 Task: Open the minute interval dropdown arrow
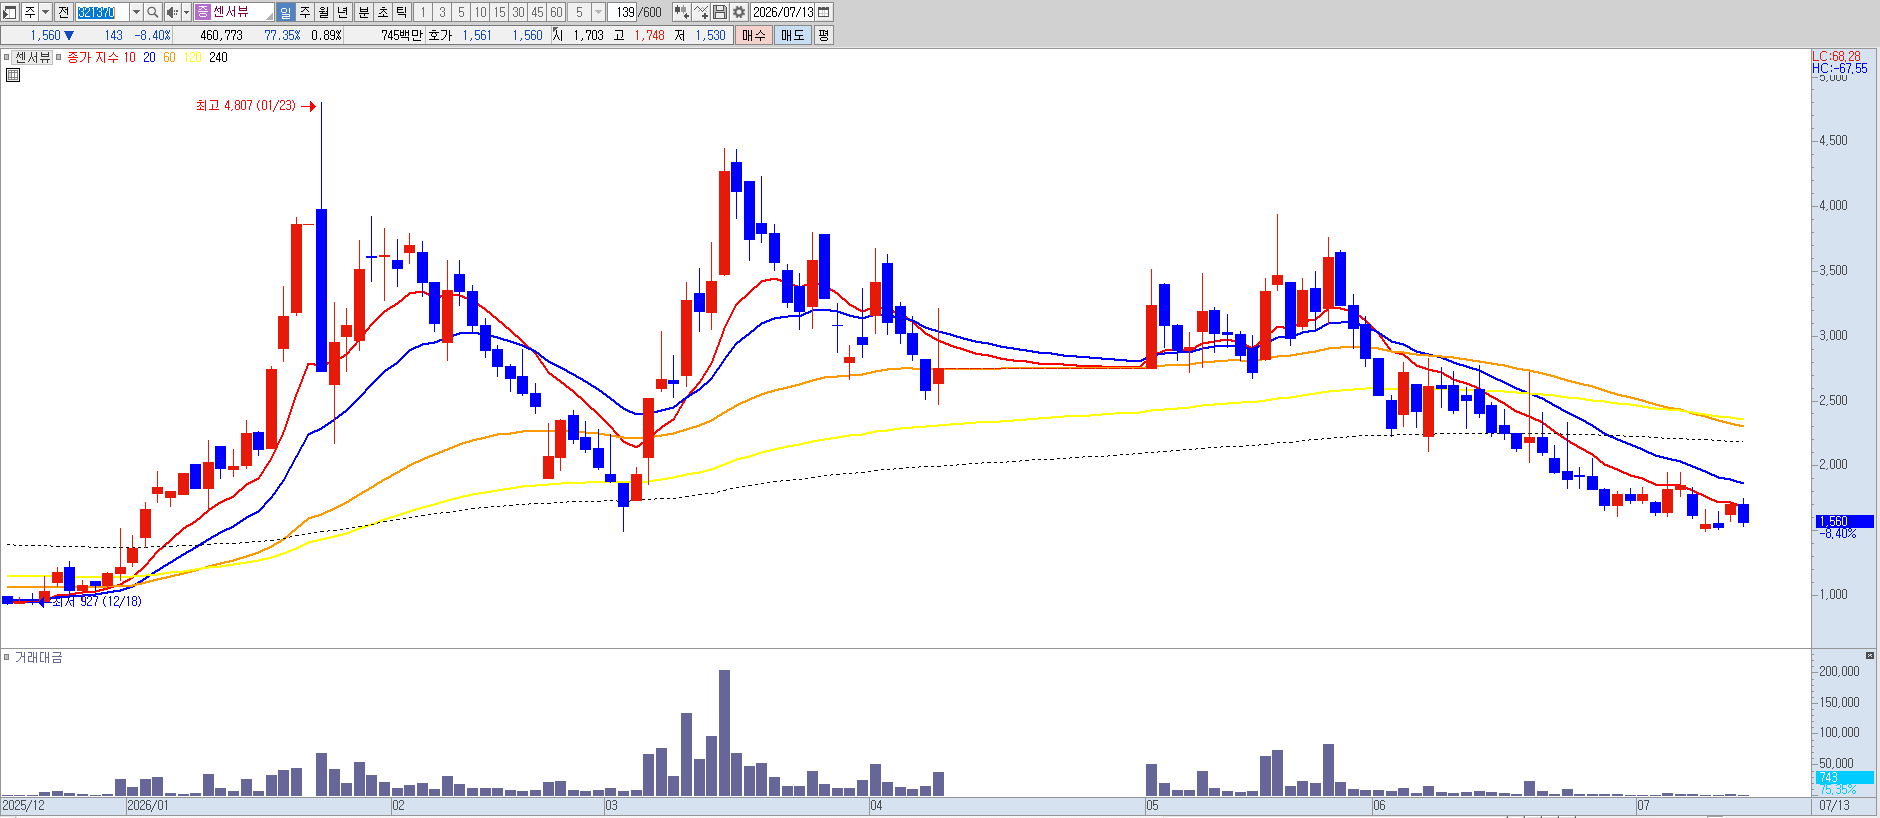(x=598, y=12)
